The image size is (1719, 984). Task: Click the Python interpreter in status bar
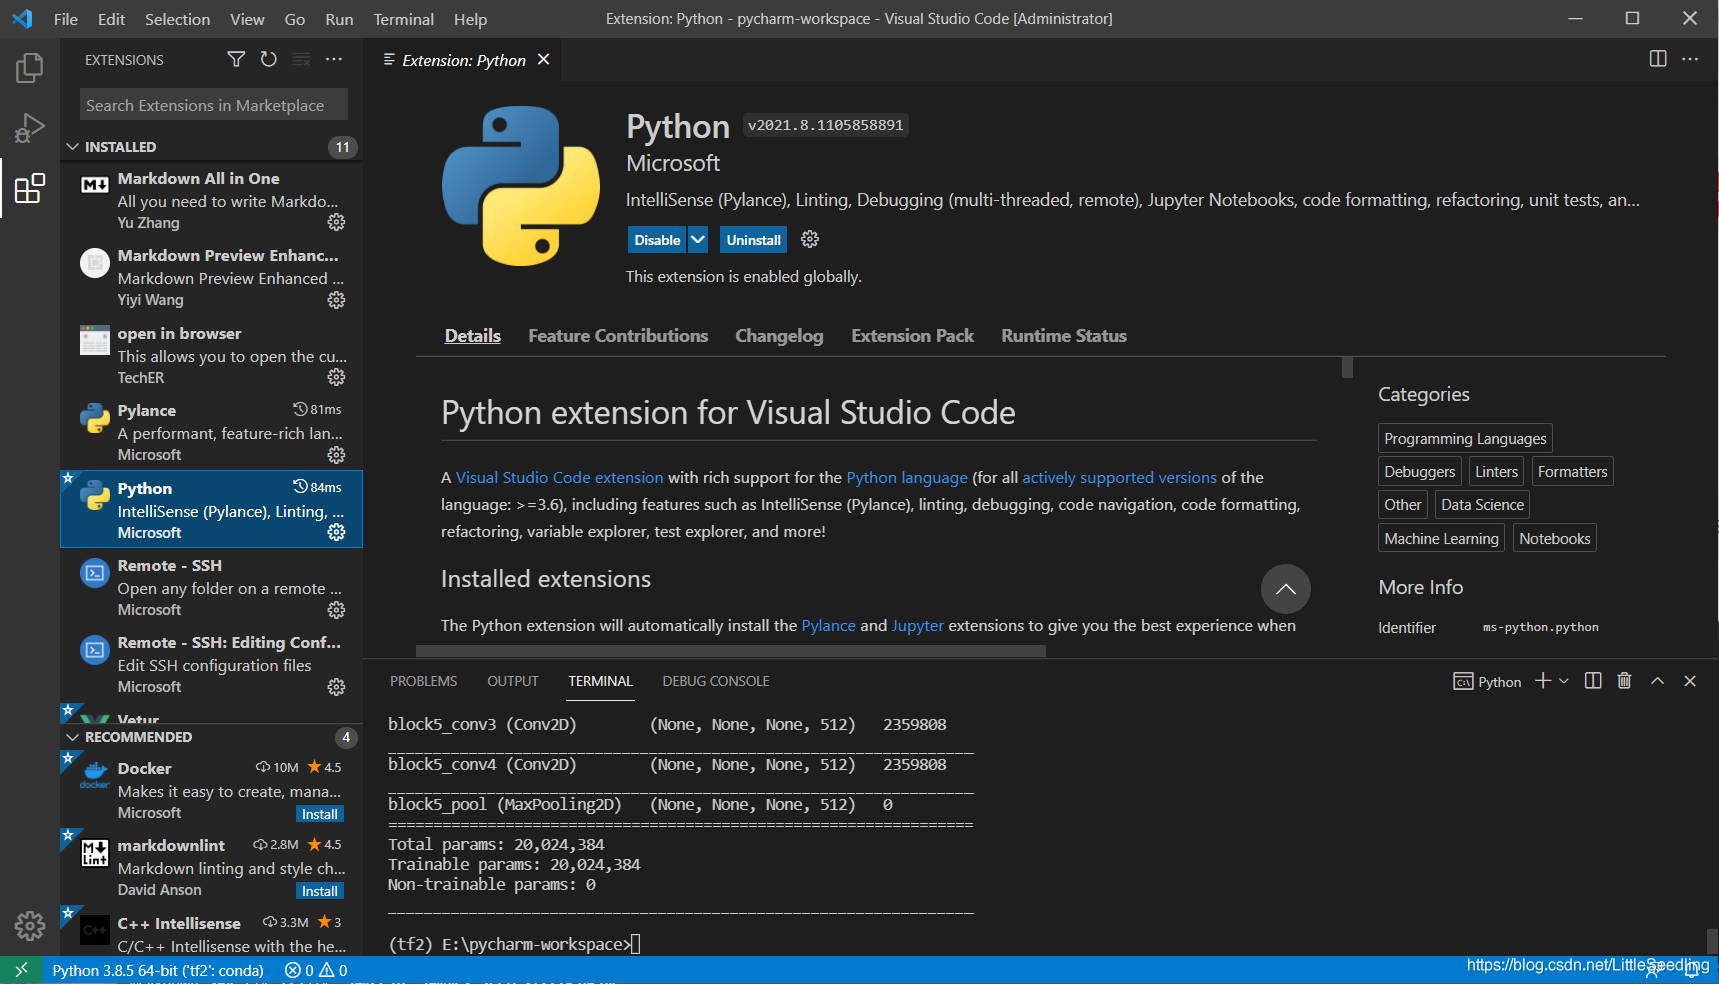(x=158, y=970)
